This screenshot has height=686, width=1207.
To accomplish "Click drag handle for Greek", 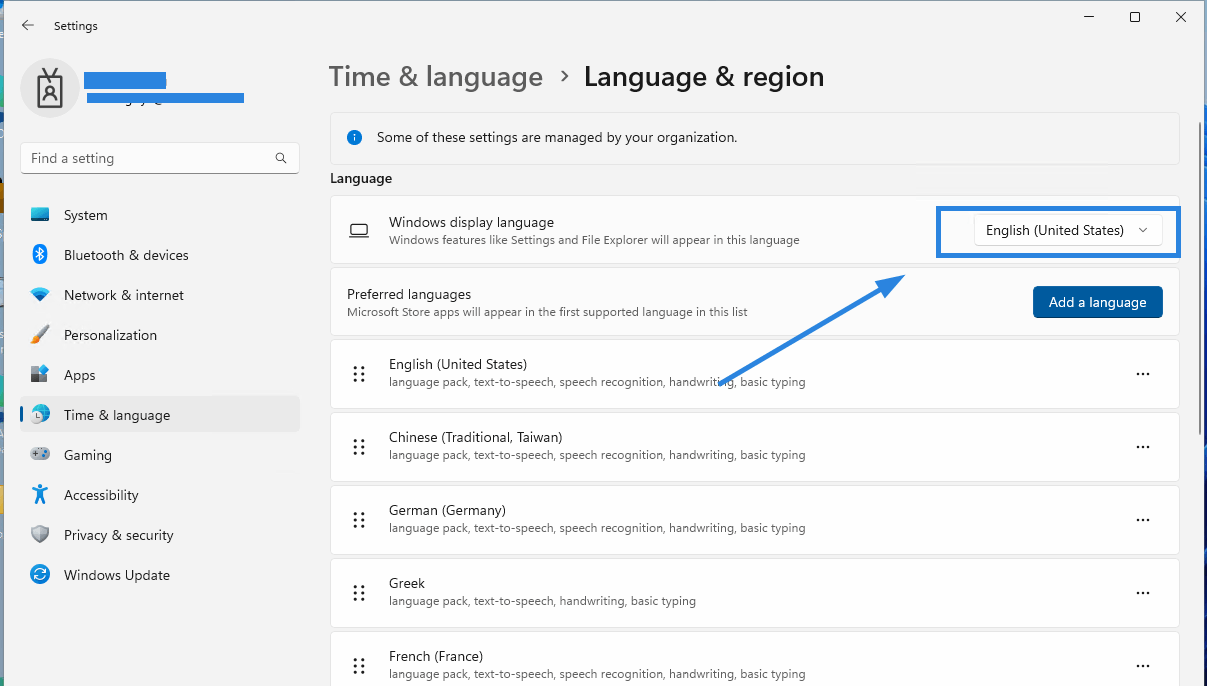I will (359, 593).
